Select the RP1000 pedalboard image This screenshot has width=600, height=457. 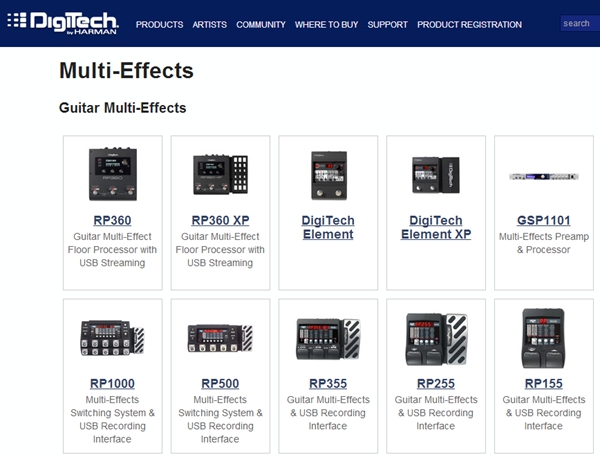click(112, 339)
